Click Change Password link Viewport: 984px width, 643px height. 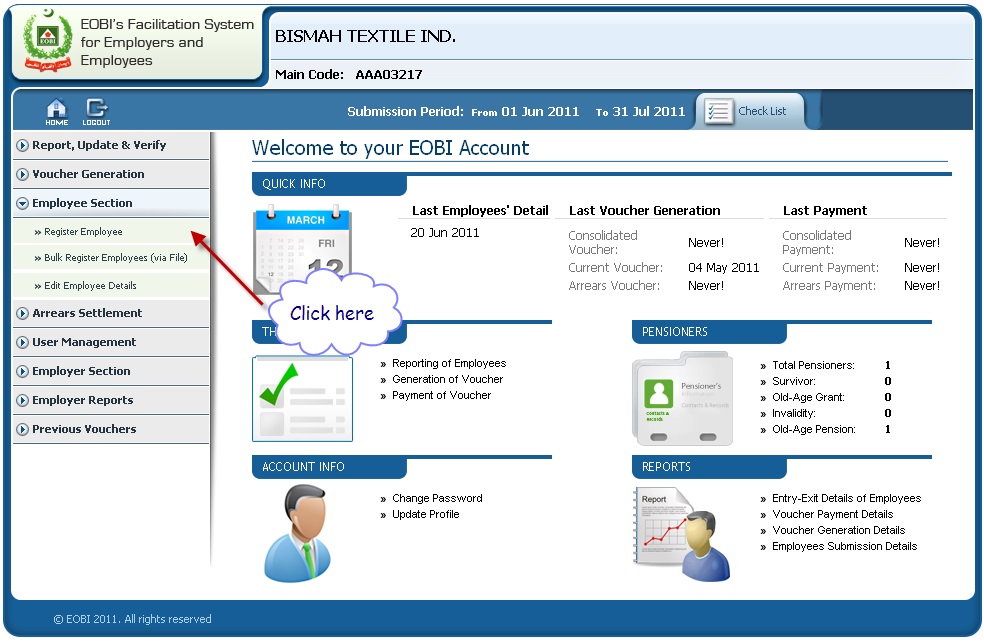click(437, 498)
